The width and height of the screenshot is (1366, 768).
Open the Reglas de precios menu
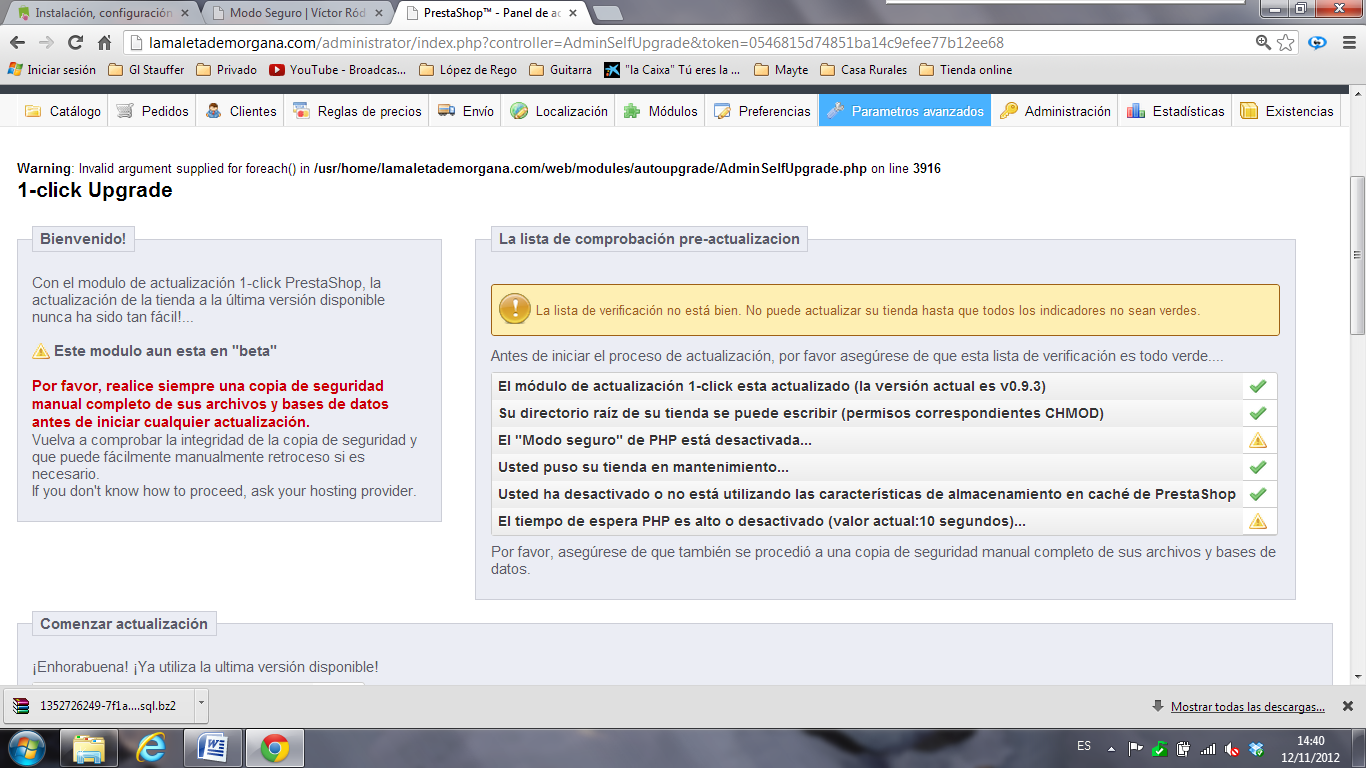(x=357, y=111)
